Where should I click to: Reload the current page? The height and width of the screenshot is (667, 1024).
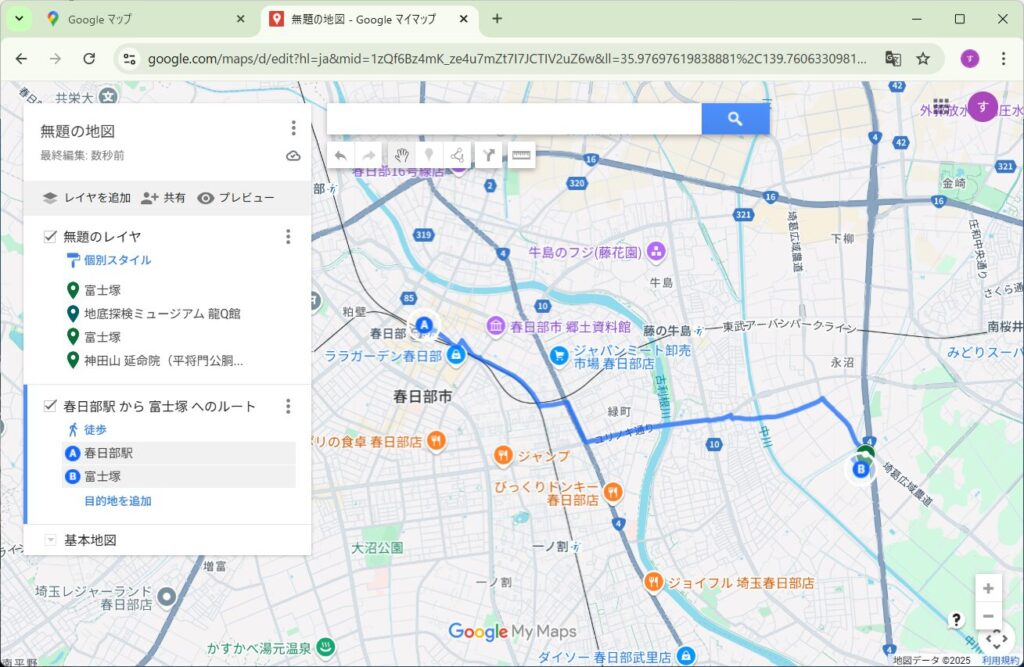[89, 59]
